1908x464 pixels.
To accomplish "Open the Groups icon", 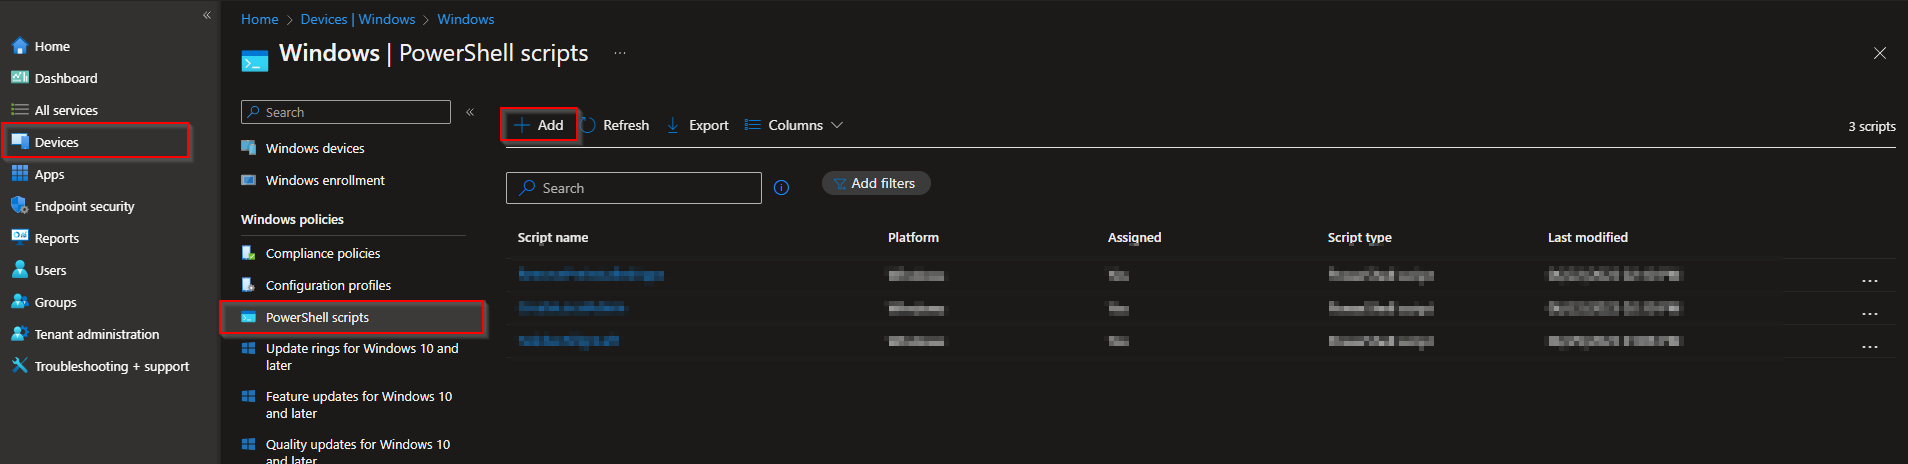I will click(x=19, y=302).
